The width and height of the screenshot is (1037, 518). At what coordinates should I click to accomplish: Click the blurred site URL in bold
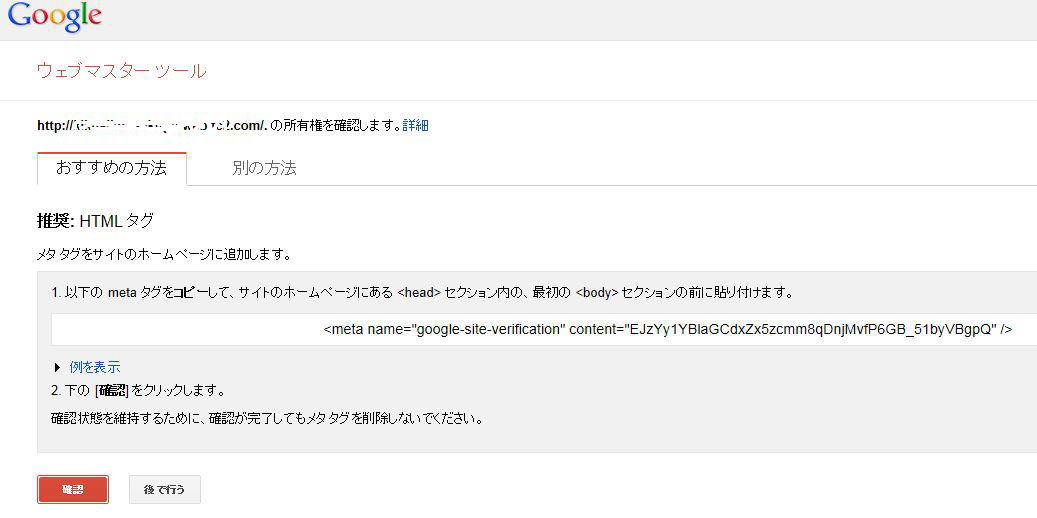[152, 125]
